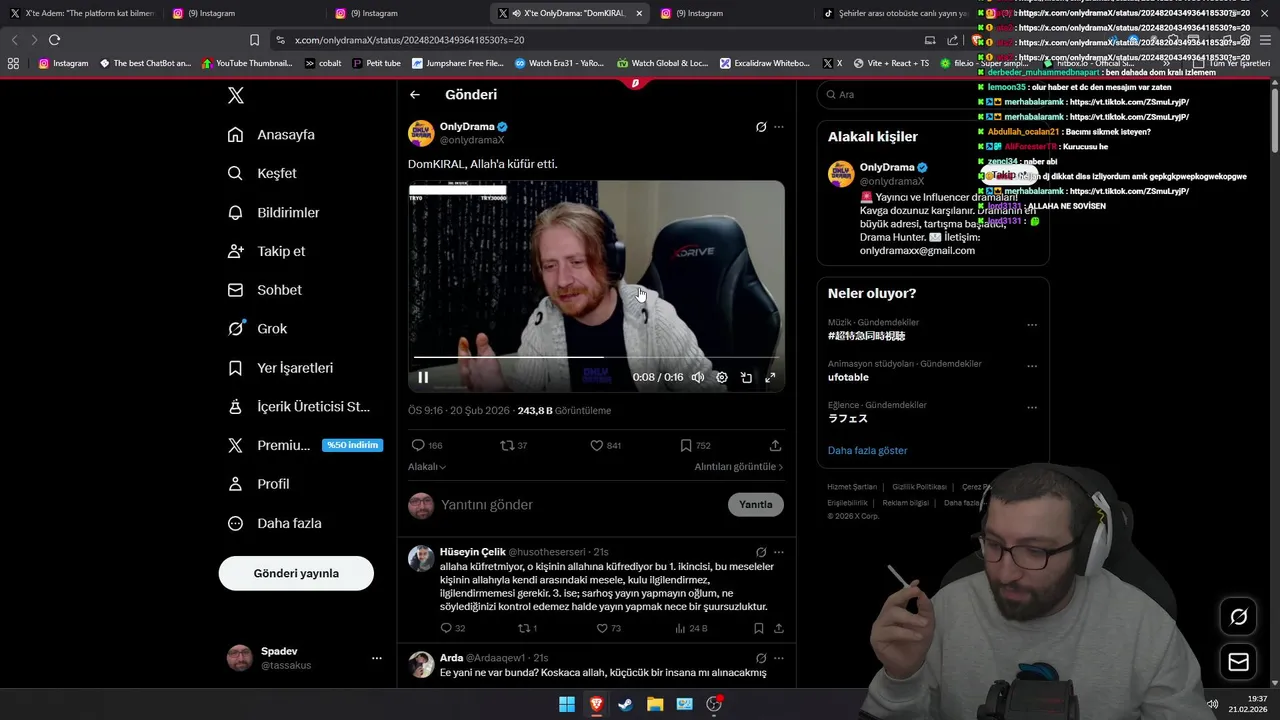Toggle picture-in-picture on video
Viewport: 1280px width, 720px height.
click(746, 377)
